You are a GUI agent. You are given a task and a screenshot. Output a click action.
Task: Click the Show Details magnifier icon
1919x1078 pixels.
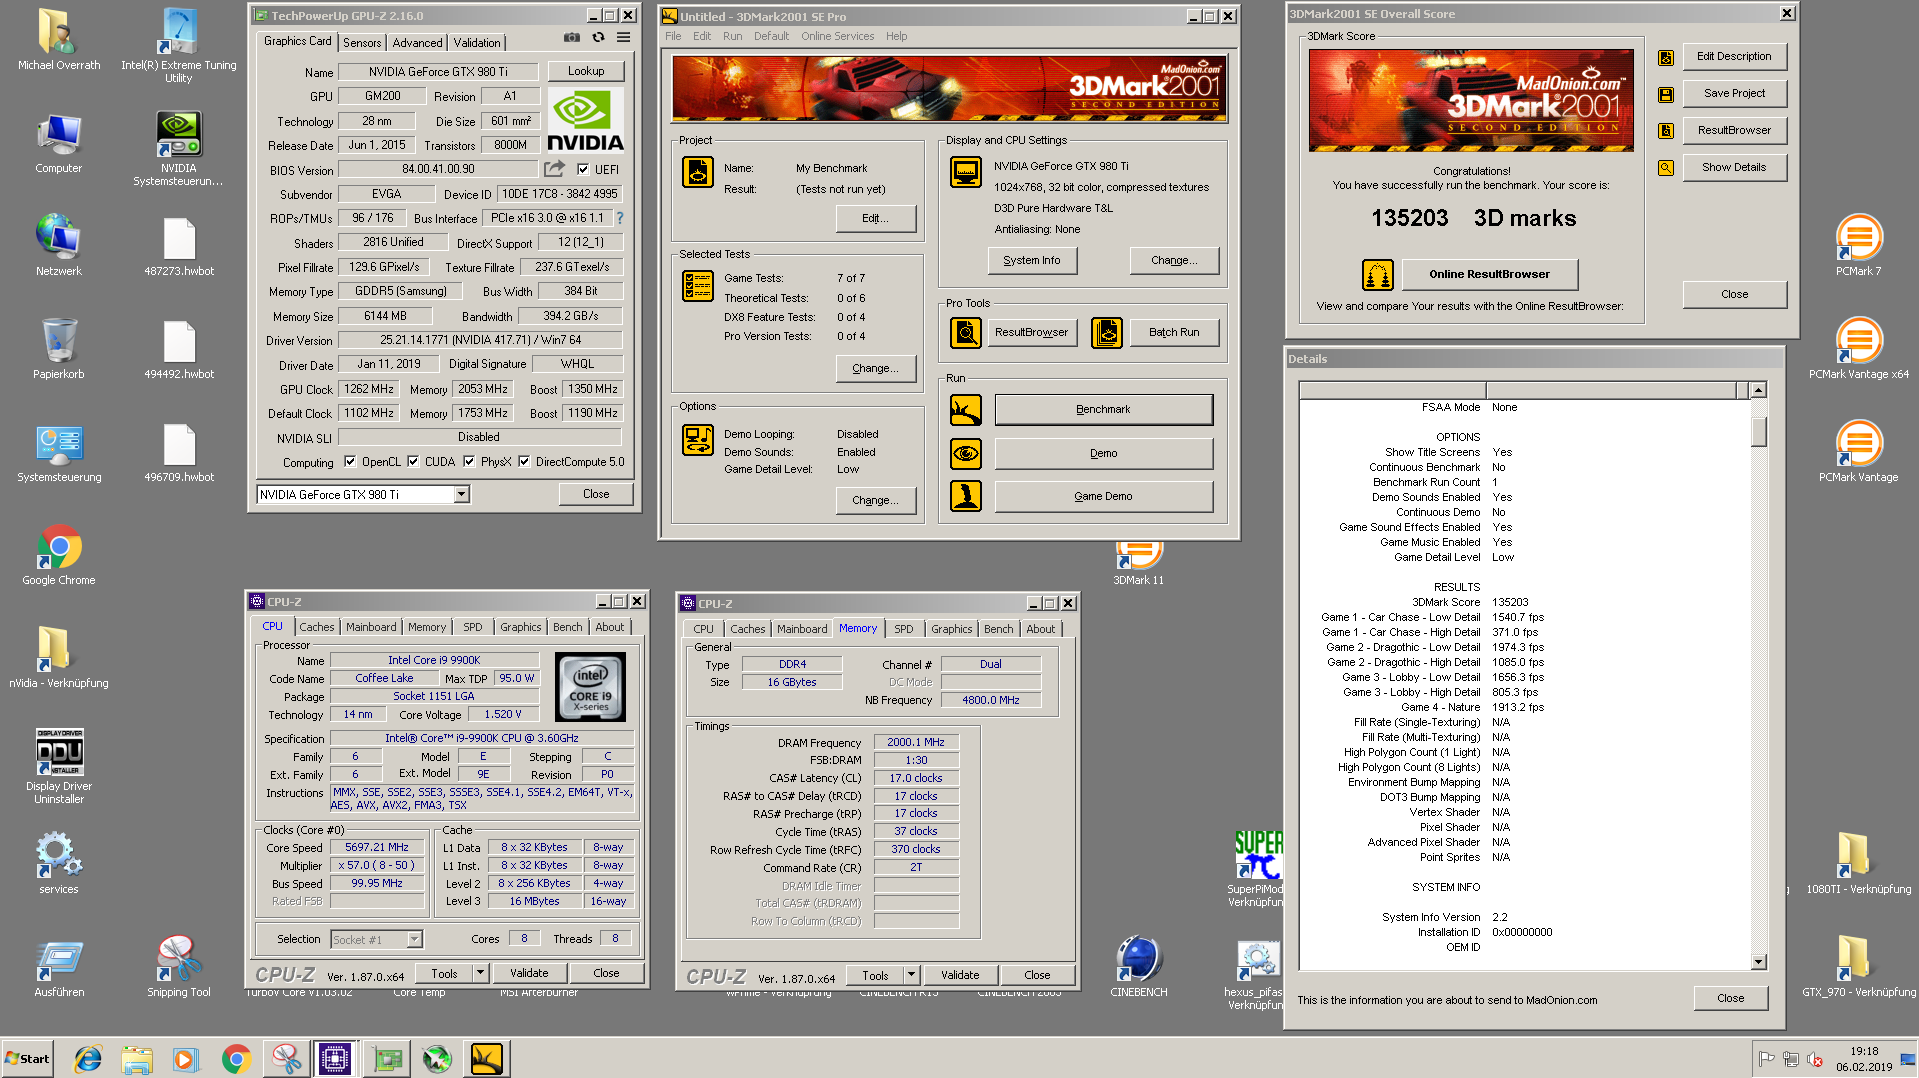(1666, 168)
